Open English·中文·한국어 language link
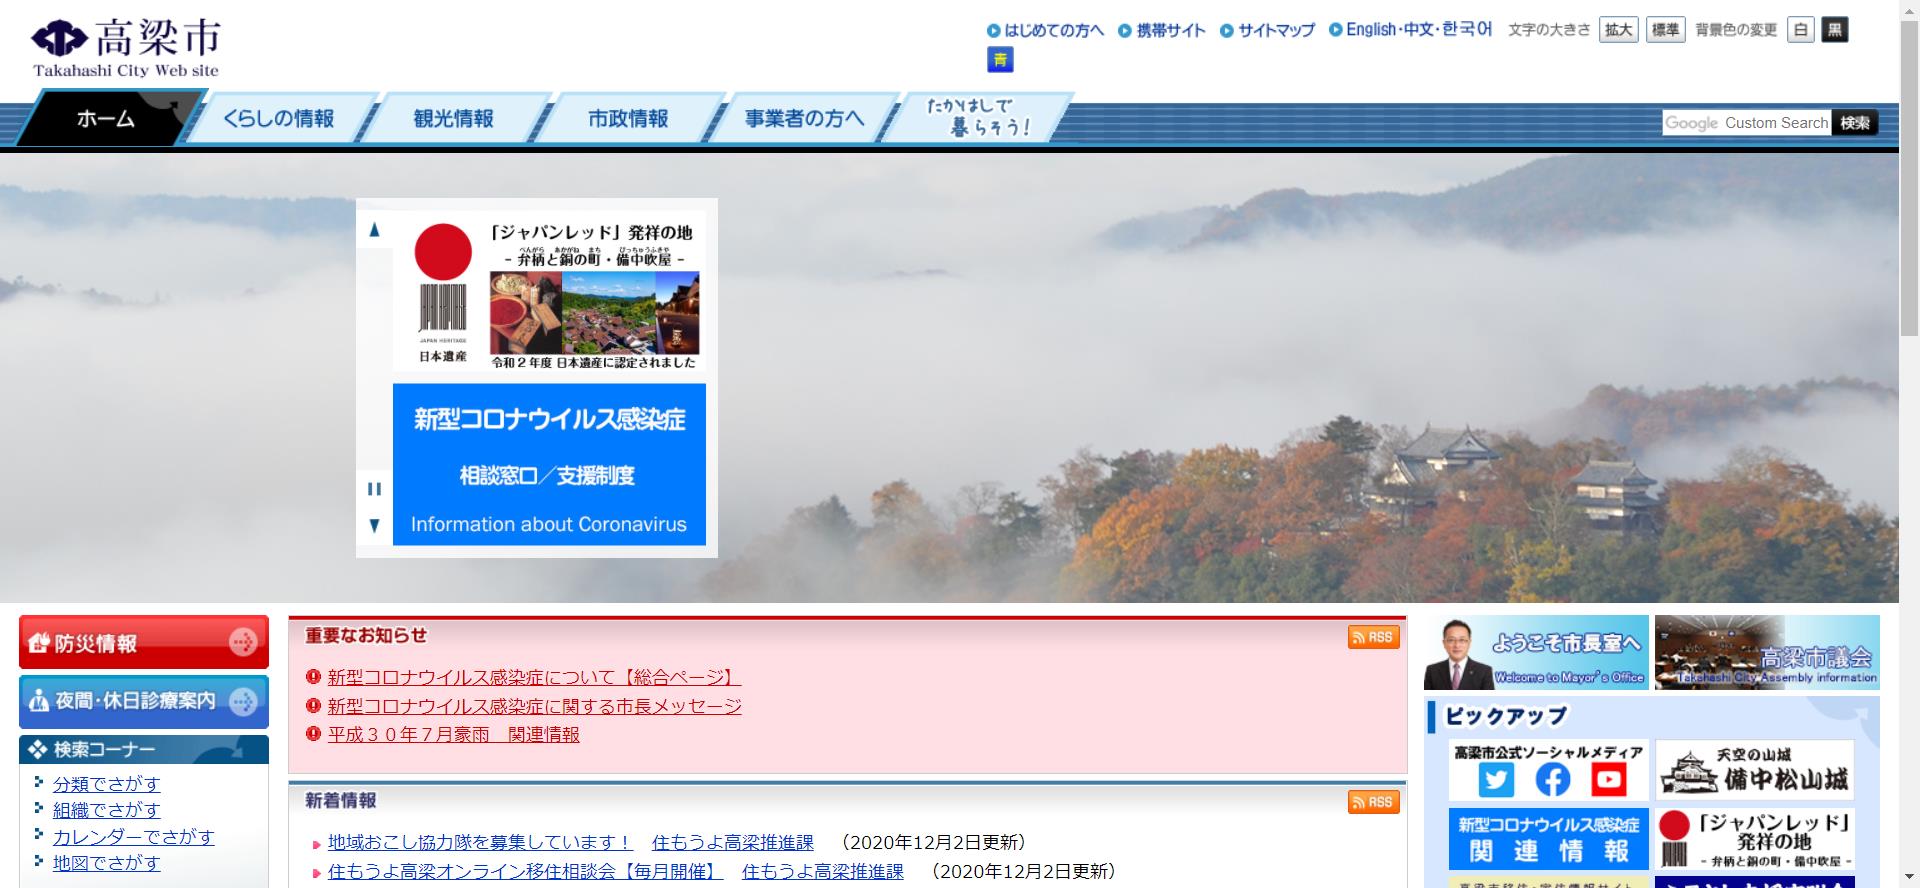 pos(1411,29)
